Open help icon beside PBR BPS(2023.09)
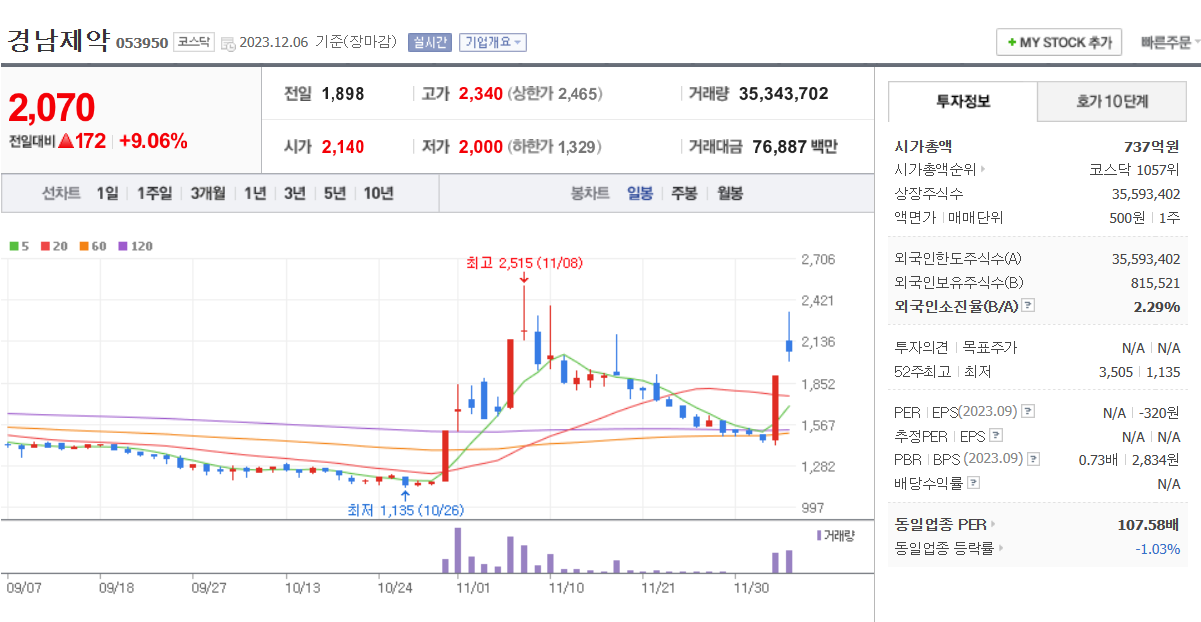1201x622 pixels. click(x=1034, y=459)
